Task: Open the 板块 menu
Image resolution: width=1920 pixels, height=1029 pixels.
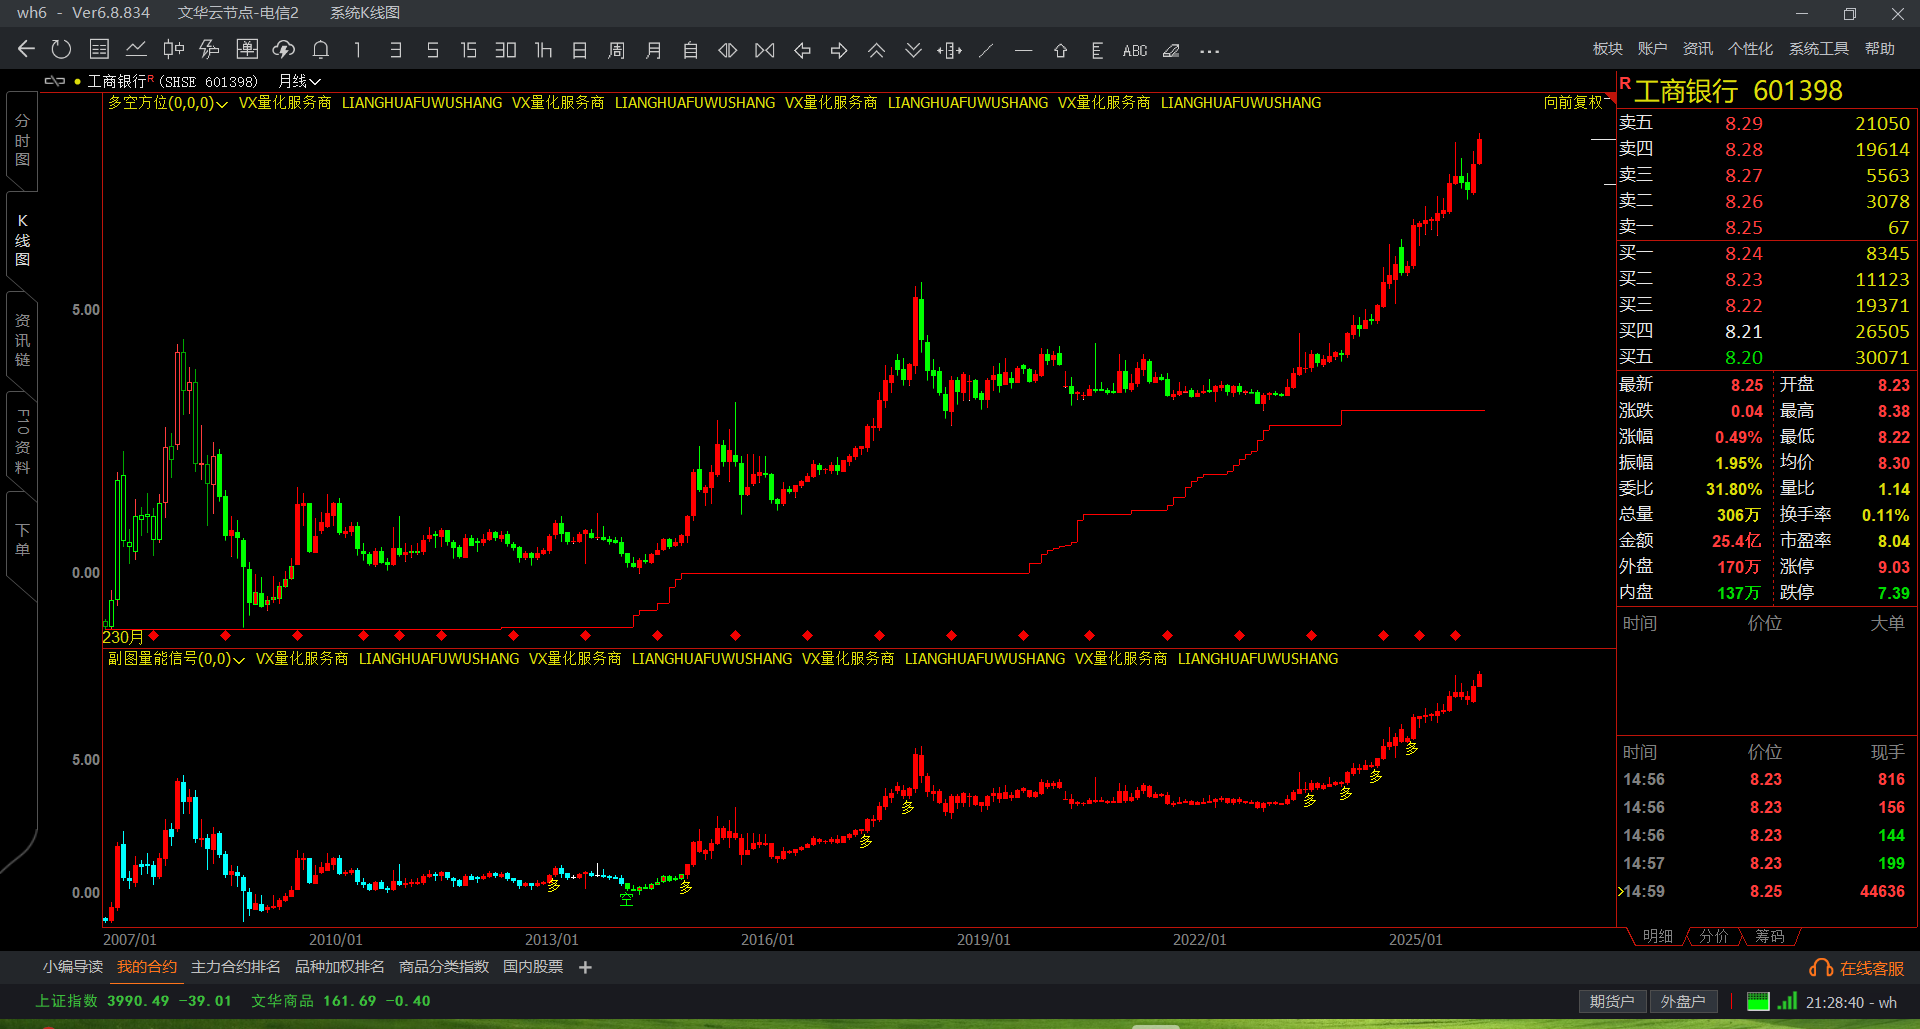Action: pos(1608,49)
